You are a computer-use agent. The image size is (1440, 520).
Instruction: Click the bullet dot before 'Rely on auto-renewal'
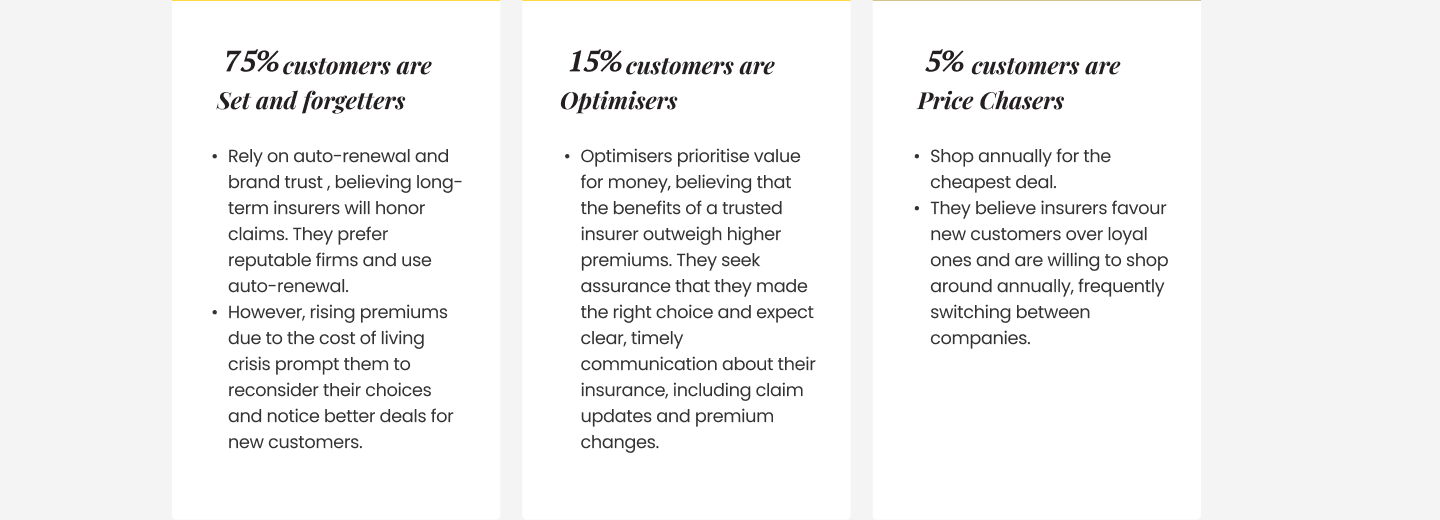point(215,157)
